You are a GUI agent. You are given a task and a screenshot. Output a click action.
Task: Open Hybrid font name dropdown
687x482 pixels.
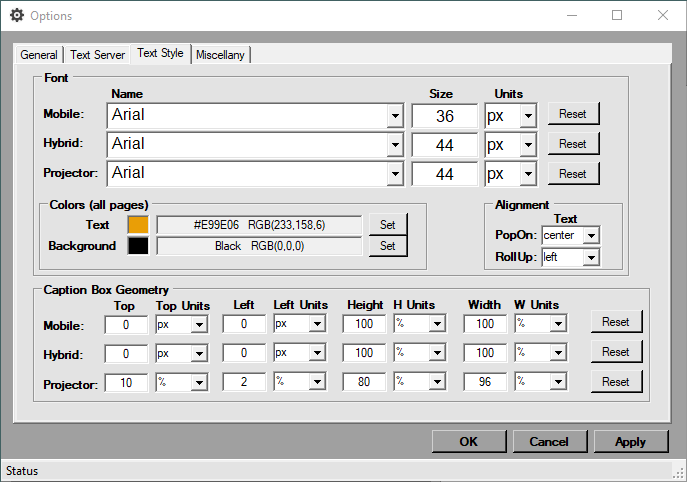(395, 145)
